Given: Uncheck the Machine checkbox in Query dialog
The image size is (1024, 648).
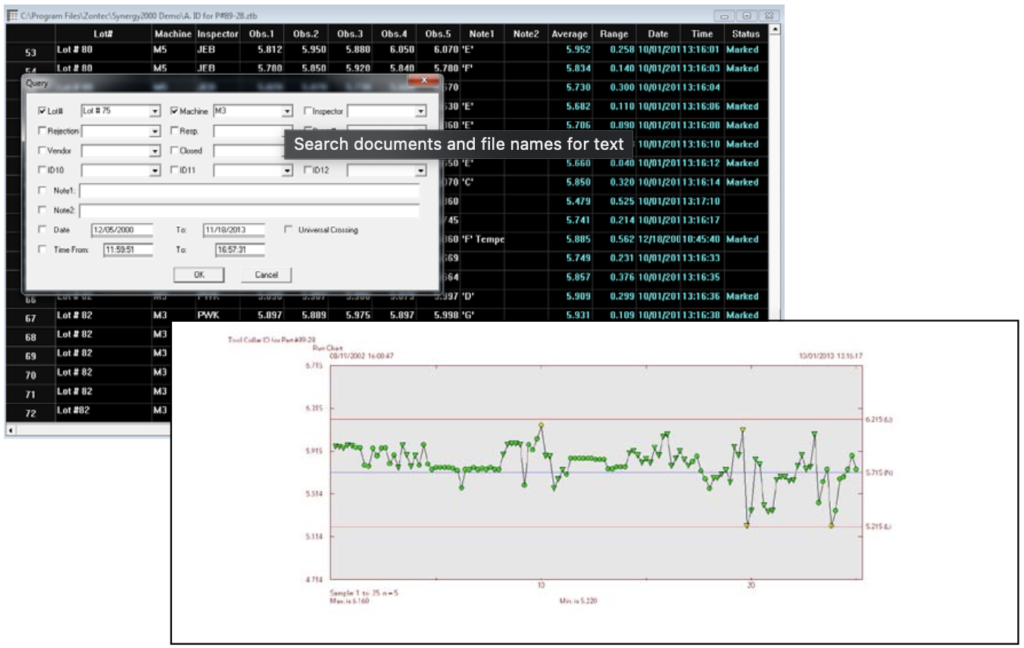Looking at the screenshot, I should coord(174,111).
